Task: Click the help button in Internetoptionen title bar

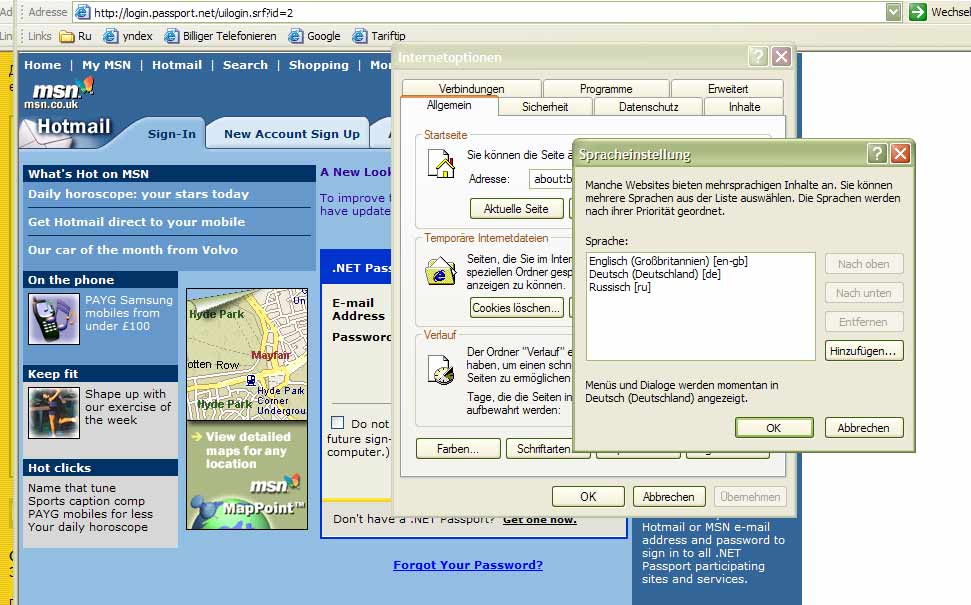Action: (758, 56)
